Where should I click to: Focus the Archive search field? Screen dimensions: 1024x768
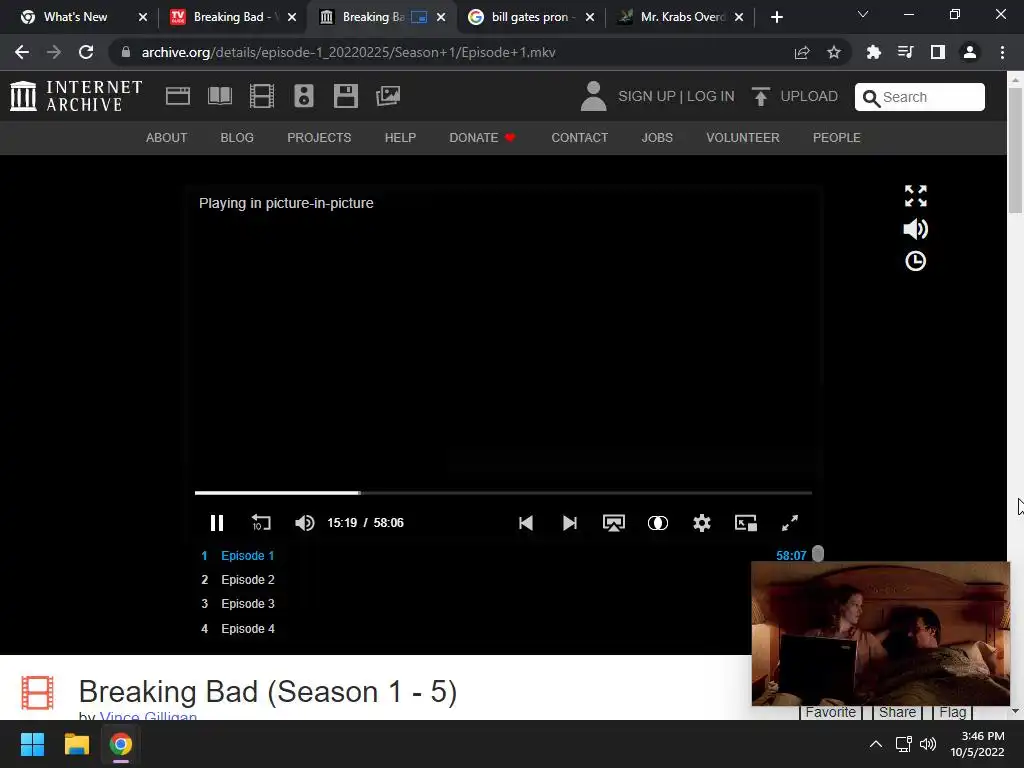click(x=920, y=97)
